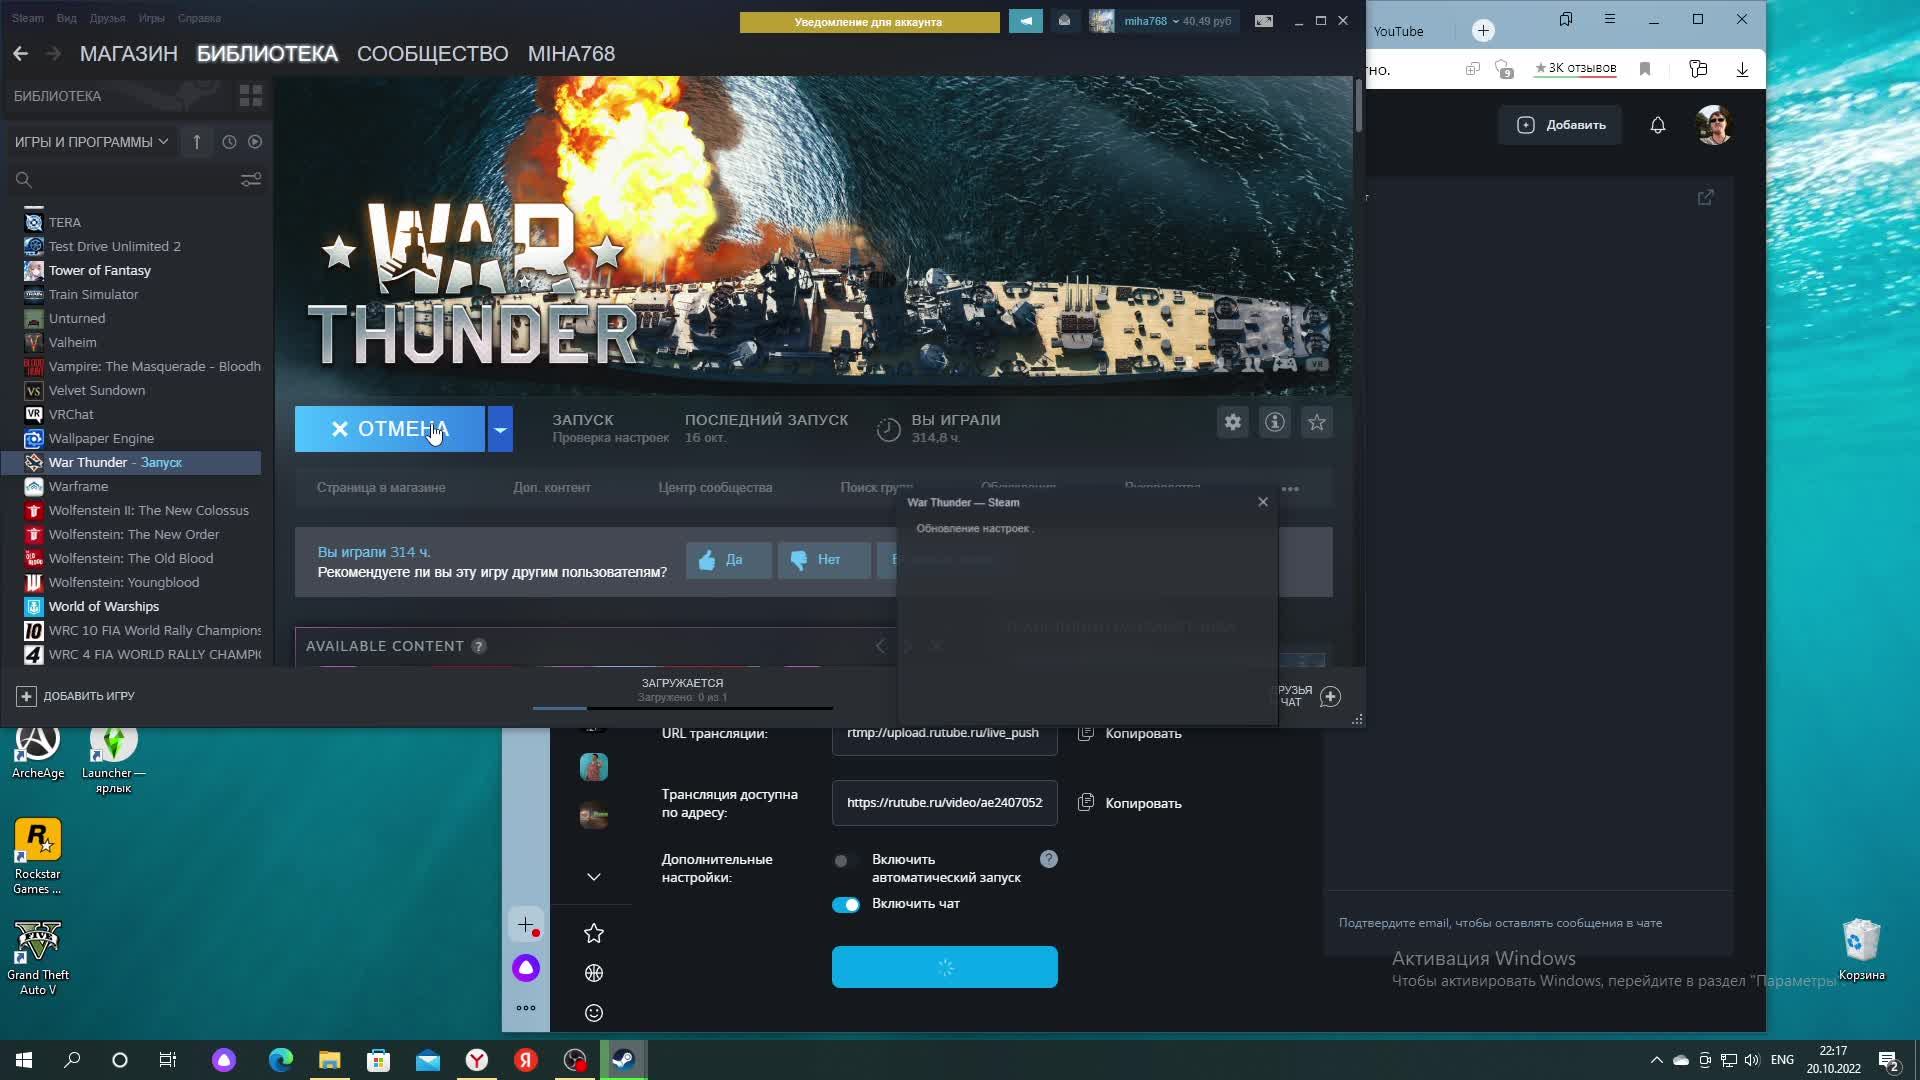Add War Thunder to favorites star
The width and height of the screenshot is (1920, 1080).
pos(1316,422)
